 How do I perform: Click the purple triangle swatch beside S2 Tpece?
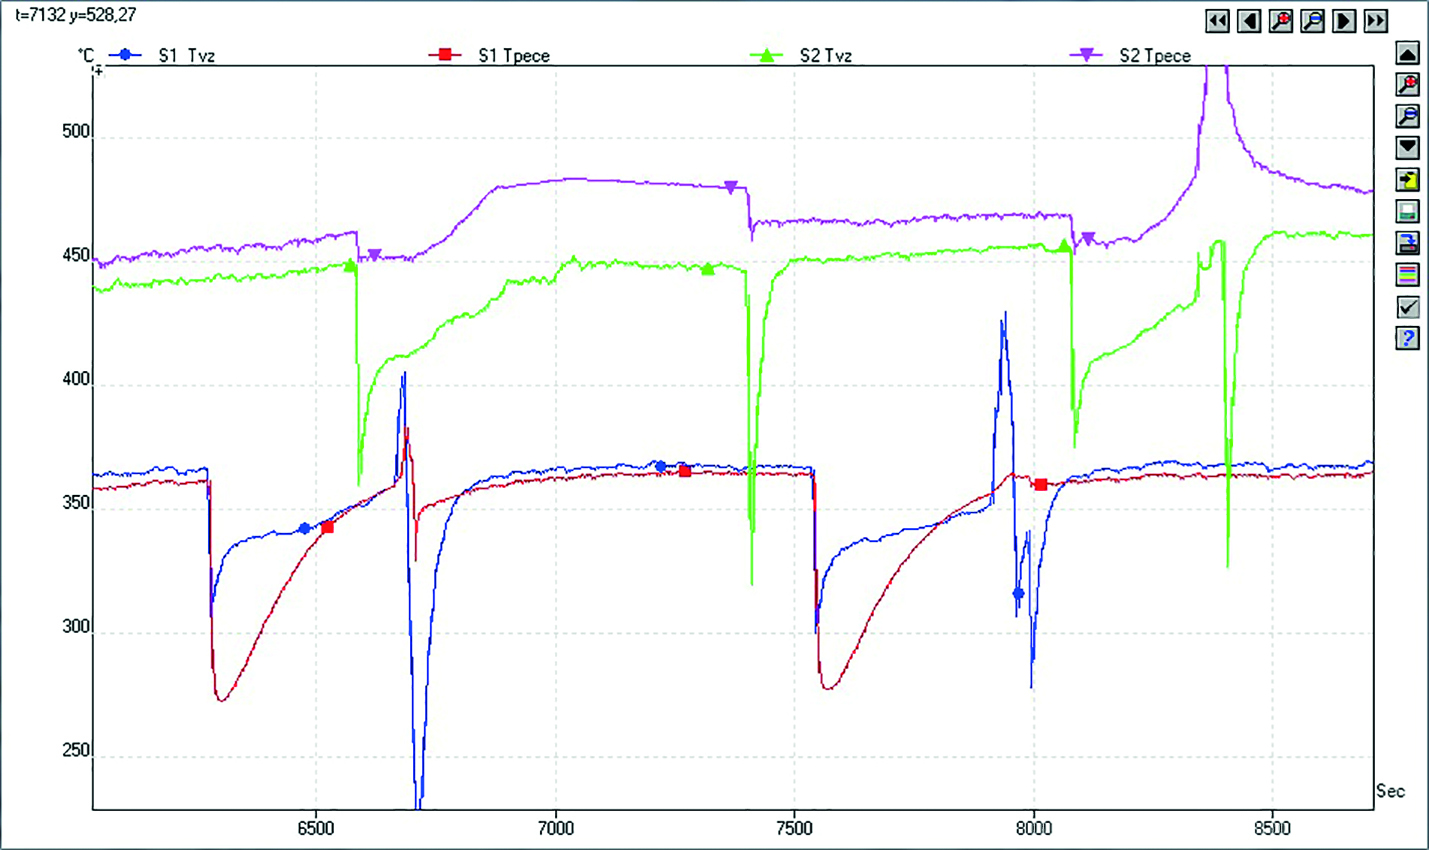pos(1087,55)
